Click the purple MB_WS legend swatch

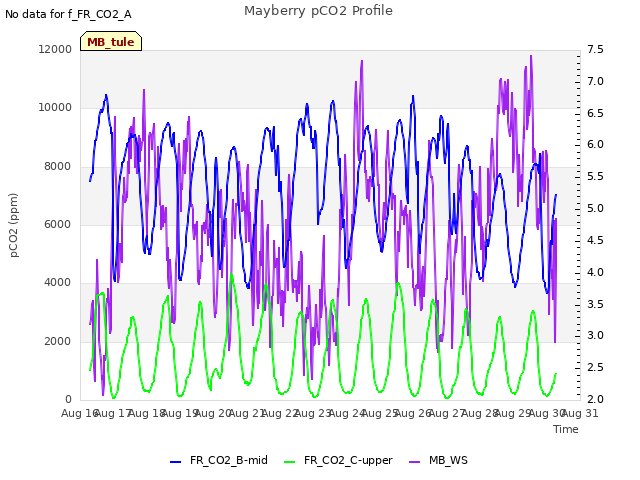[414, 462]
